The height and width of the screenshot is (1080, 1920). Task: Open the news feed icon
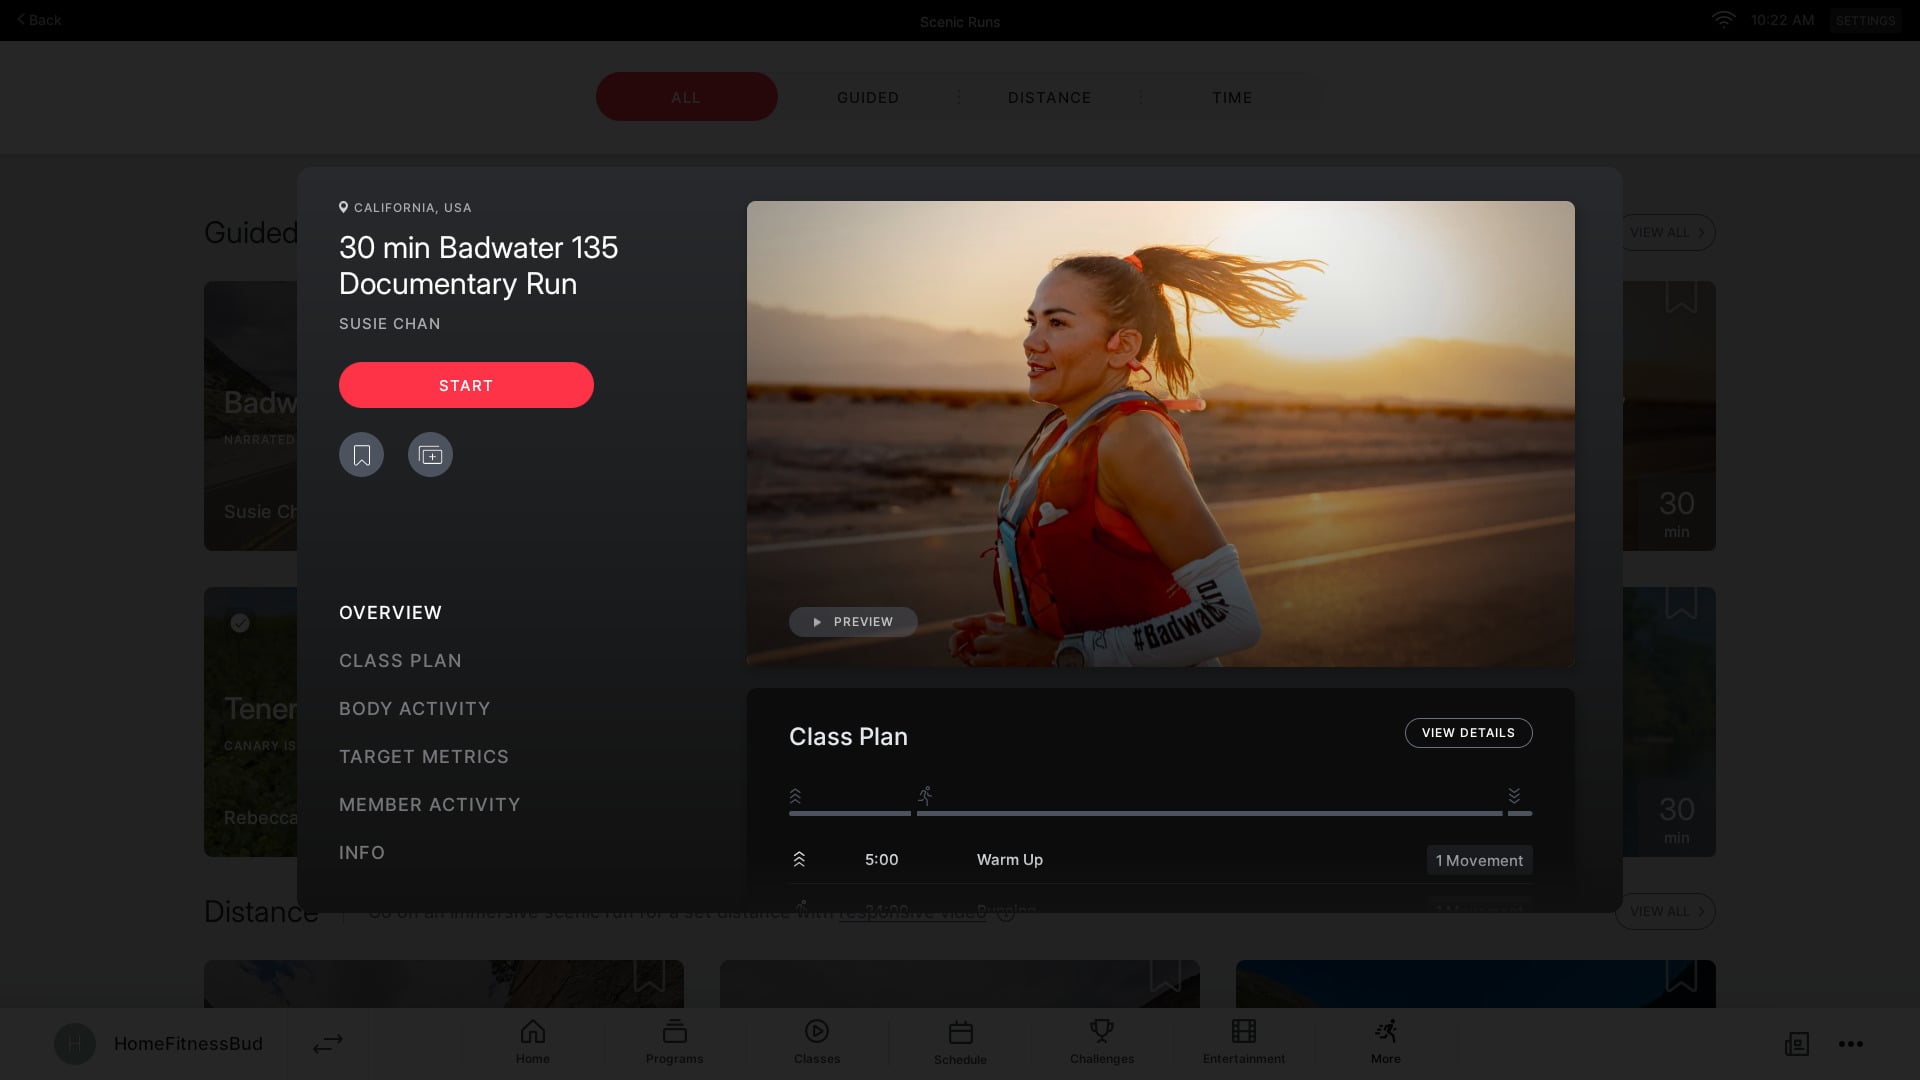pyautogui.click(x=1797, y=1044)
